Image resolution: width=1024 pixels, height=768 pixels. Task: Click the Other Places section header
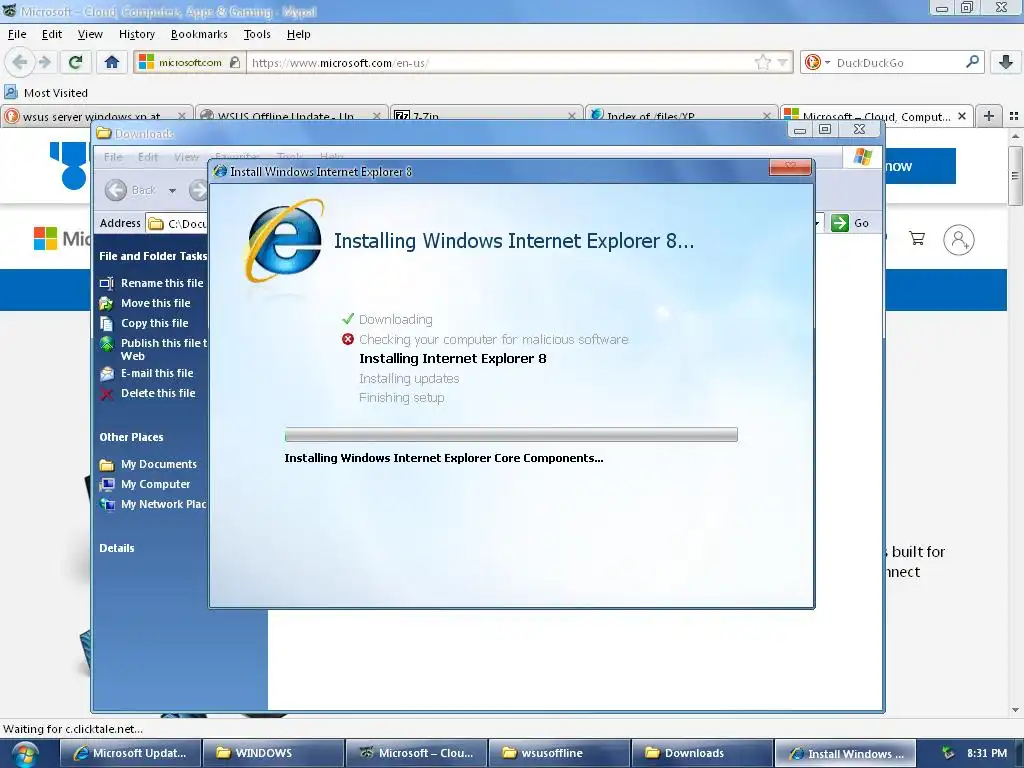click(131, 438)
